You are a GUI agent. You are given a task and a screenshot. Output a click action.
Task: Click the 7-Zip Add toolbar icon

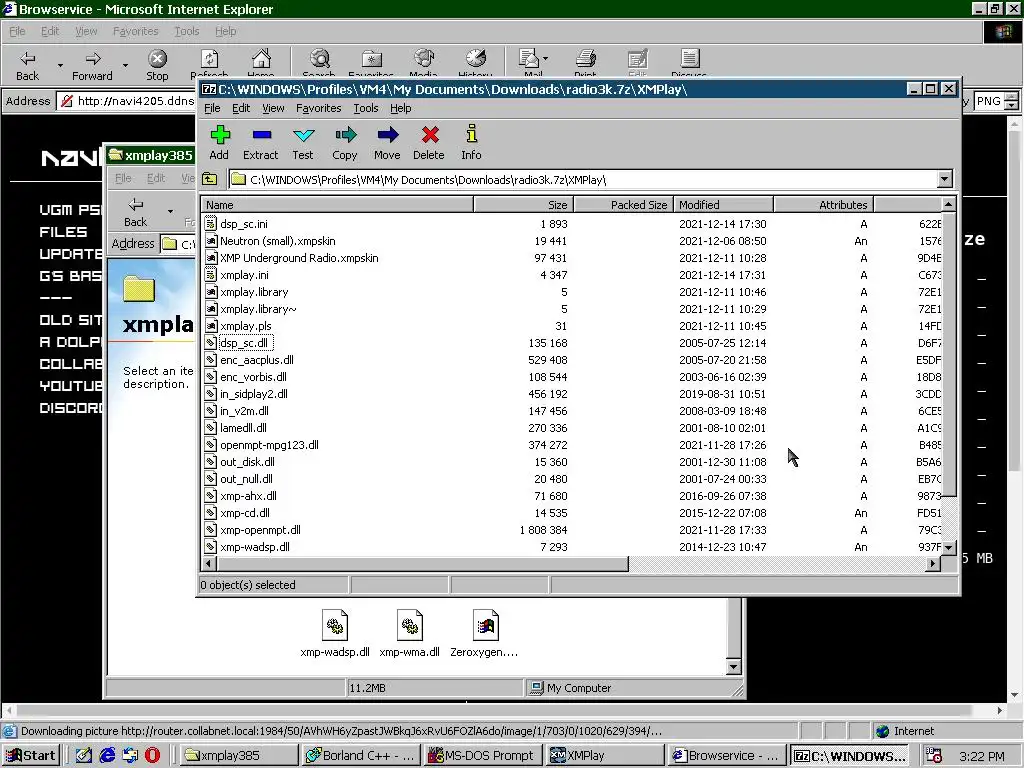pos(220,135)
